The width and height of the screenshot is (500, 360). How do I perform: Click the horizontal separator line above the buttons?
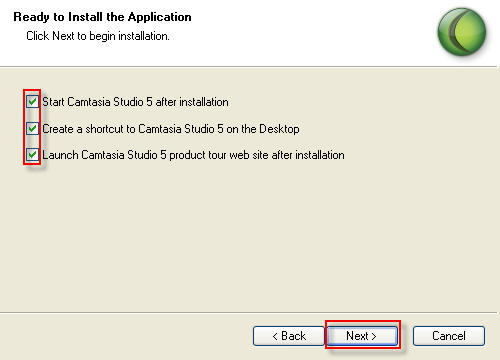[x=250, y=313]
